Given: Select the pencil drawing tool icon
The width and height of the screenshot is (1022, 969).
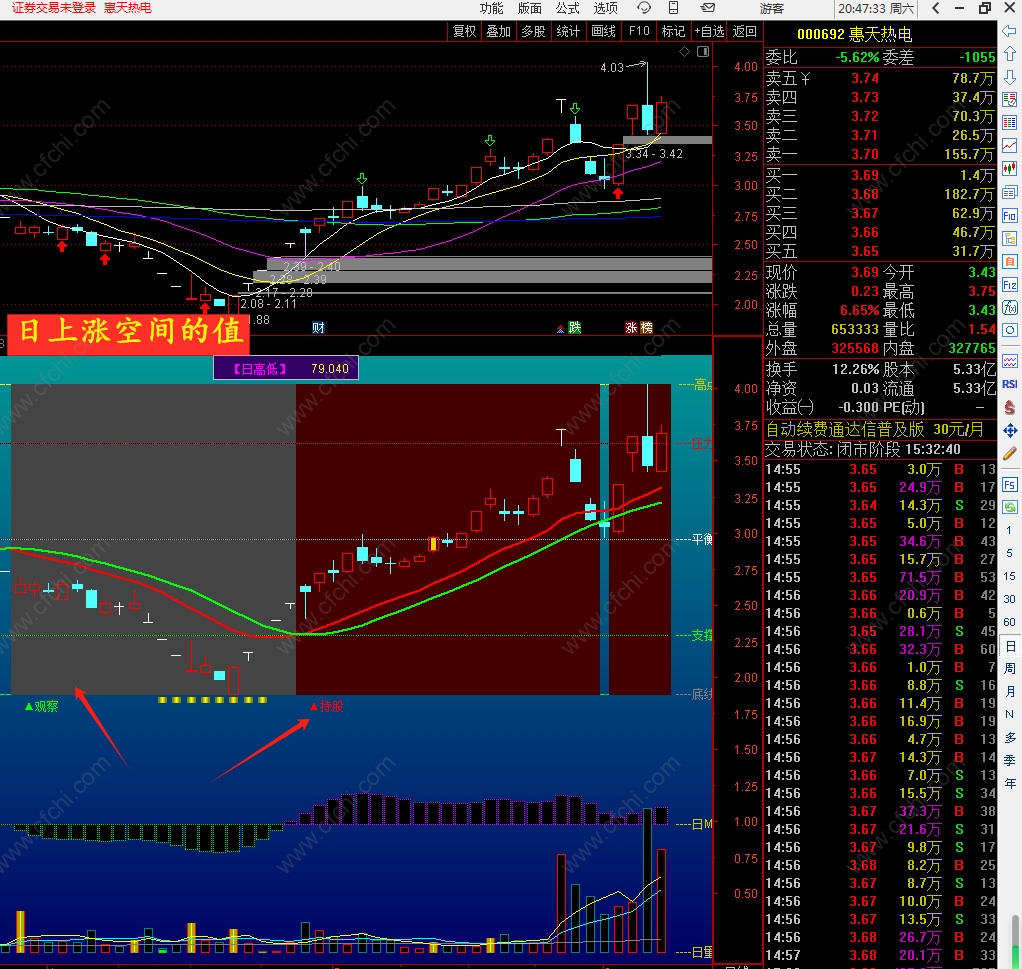Looking at the screenshot, I should [1010, 453].
